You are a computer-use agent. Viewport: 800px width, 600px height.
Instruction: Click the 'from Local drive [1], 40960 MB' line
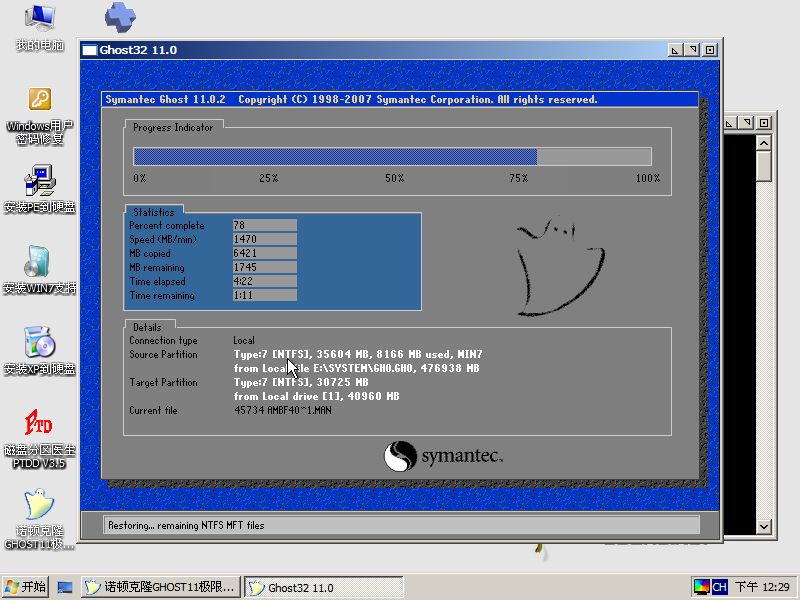click(x=316, y=396)
